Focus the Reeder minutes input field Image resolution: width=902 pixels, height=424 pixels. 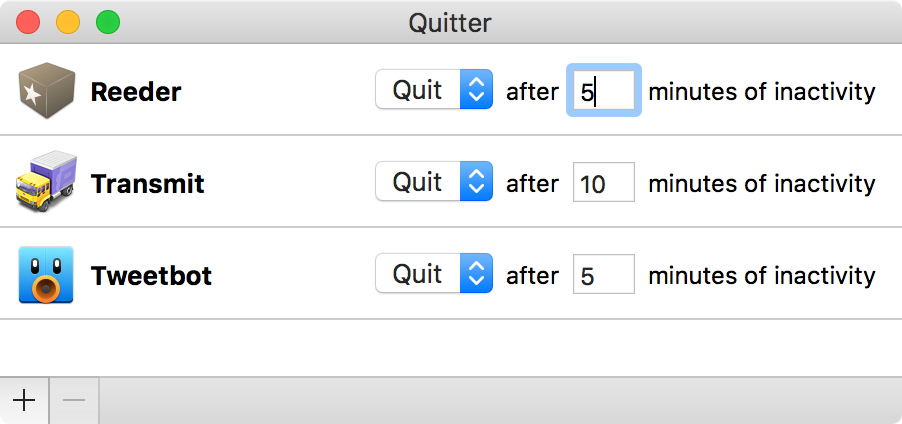pos(604,90)
